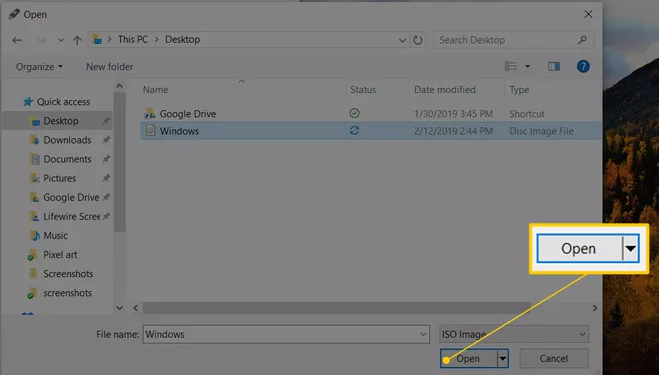
Task: Sort by Type column header
Action: coord(519,90)
